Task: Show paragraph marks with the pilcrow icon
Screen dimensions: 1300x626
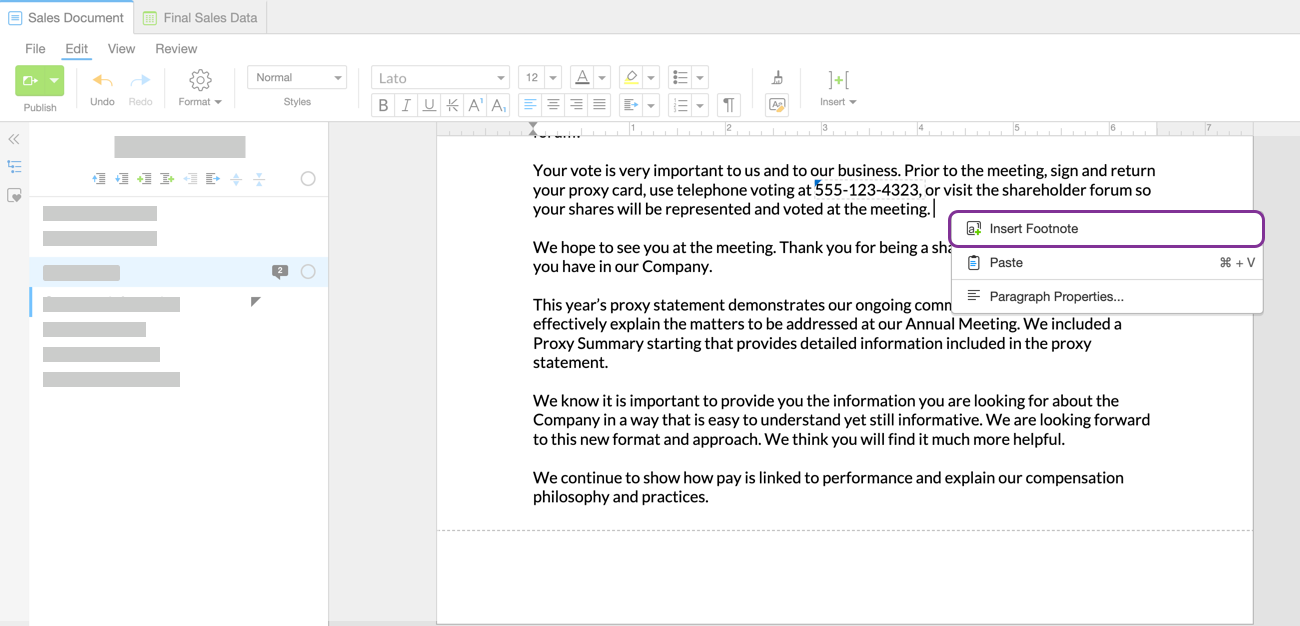Action: click(729, 104)
